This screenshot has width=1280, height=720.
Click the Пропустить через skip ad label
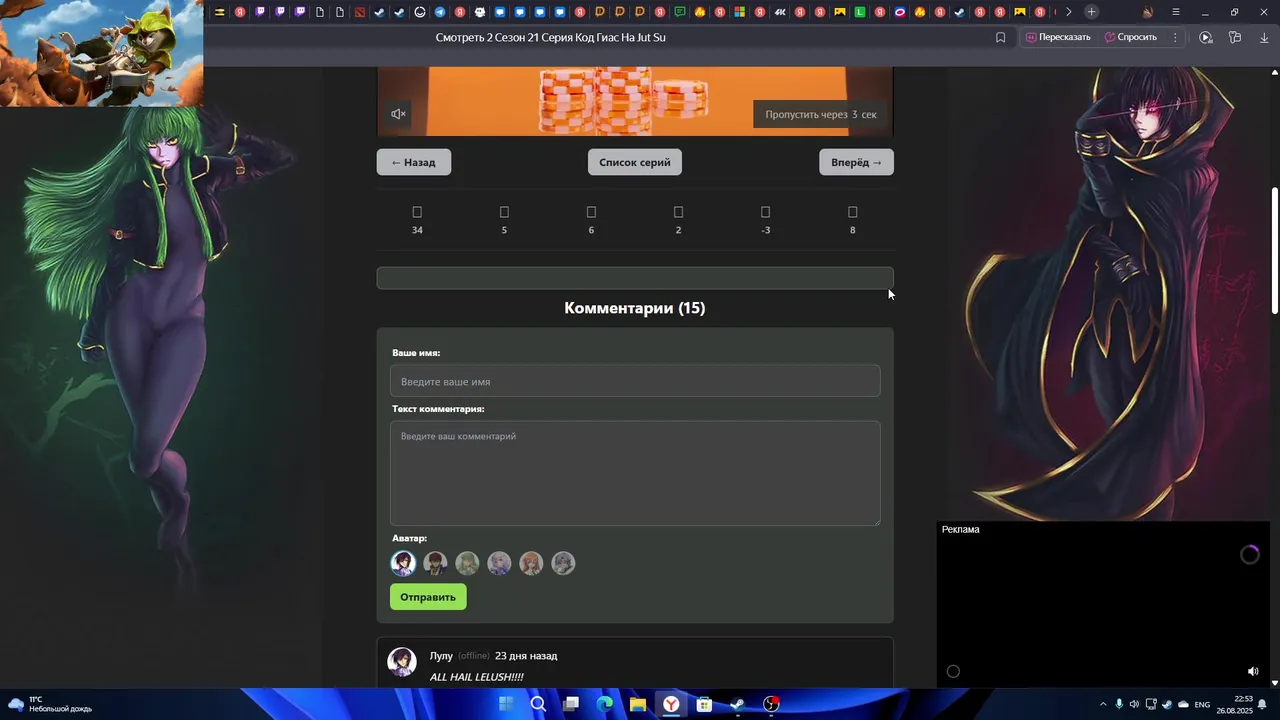click(x=821, y=114)
